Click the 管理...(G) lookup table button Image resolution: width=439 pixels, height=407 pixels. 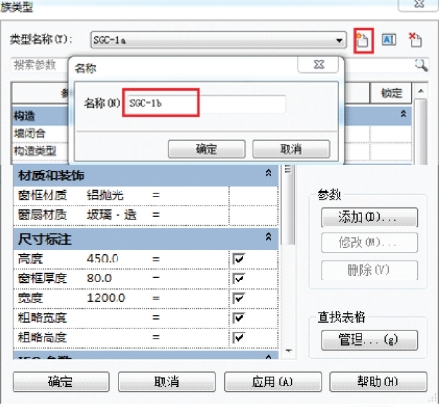tap(369, 340)
